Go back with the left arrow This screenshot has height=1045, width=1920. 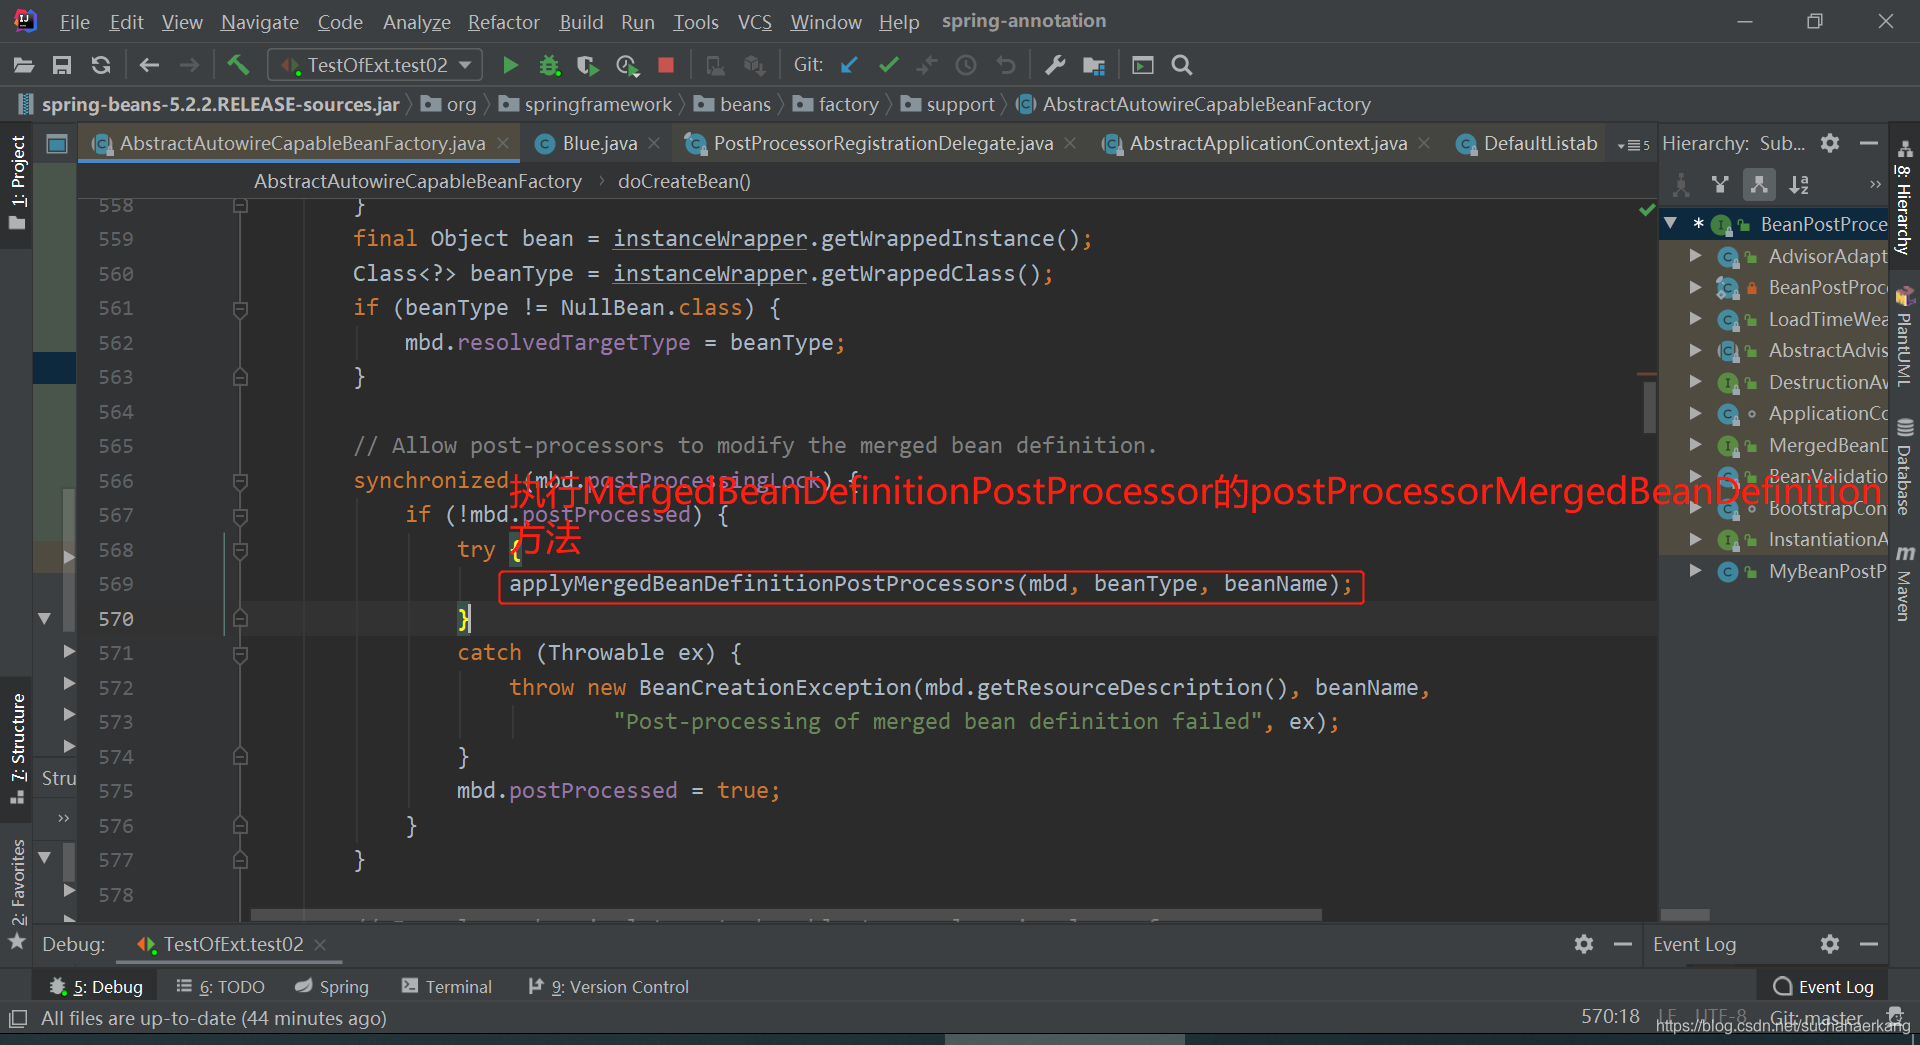[149, 65]
